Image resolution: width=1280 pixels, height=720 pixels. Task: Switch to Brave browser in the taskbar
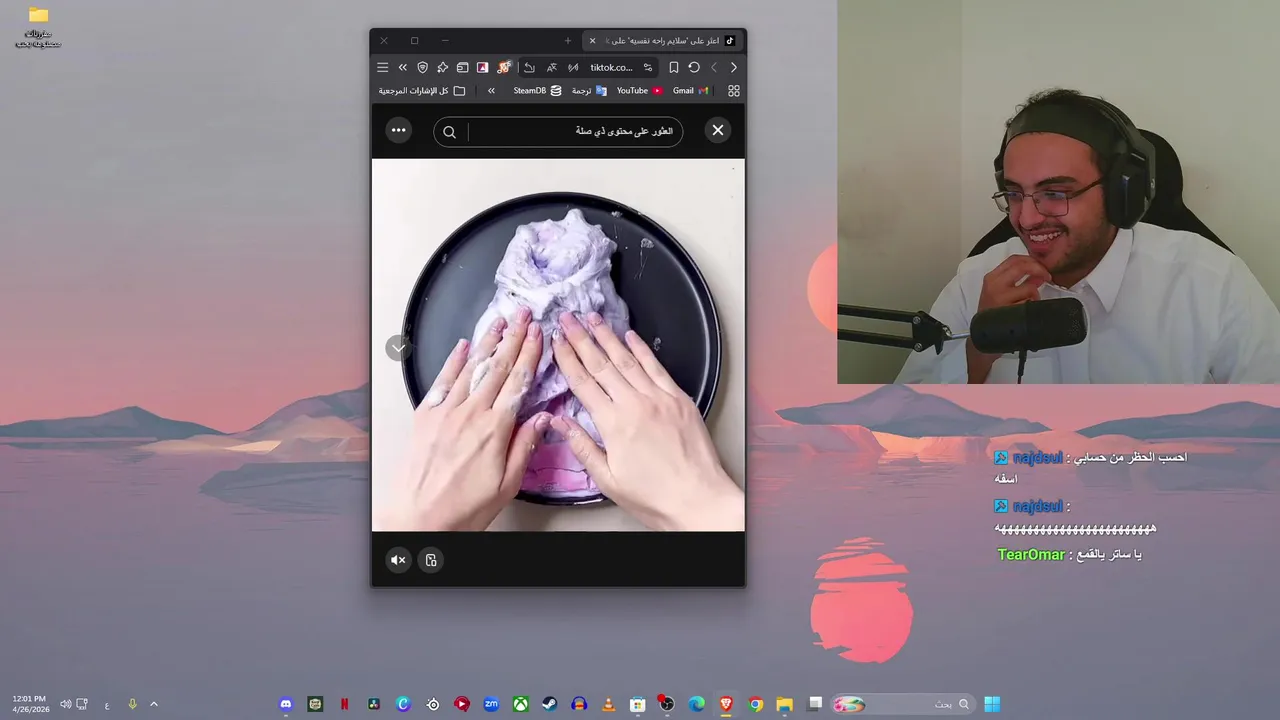click(x=726, y=704)
